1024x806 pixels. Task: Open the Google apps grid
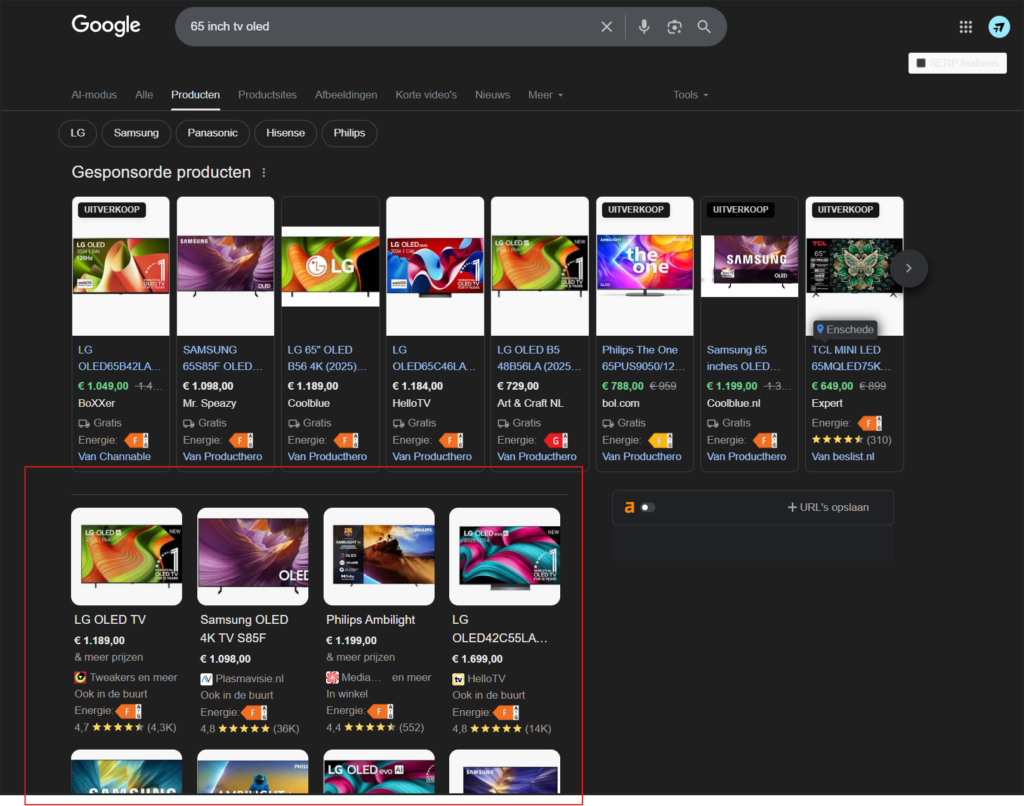point(965,27)
